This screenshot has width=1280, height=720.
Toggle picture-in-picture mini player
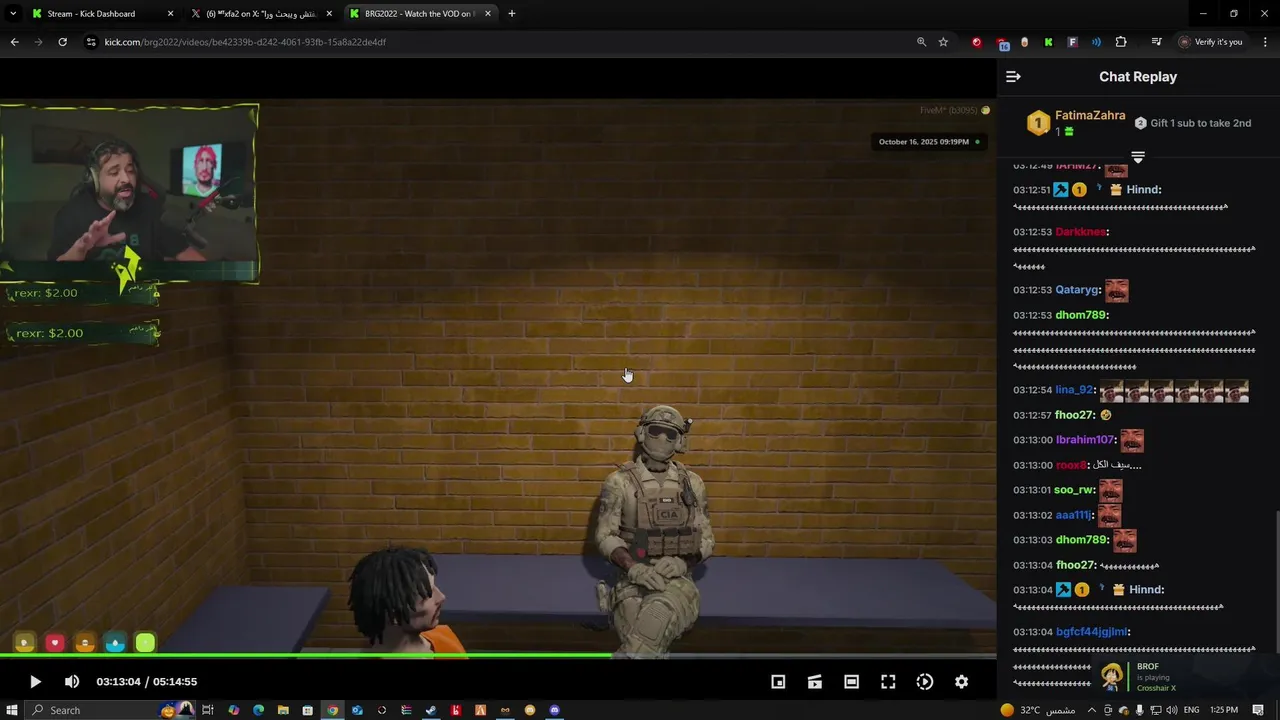778,682
